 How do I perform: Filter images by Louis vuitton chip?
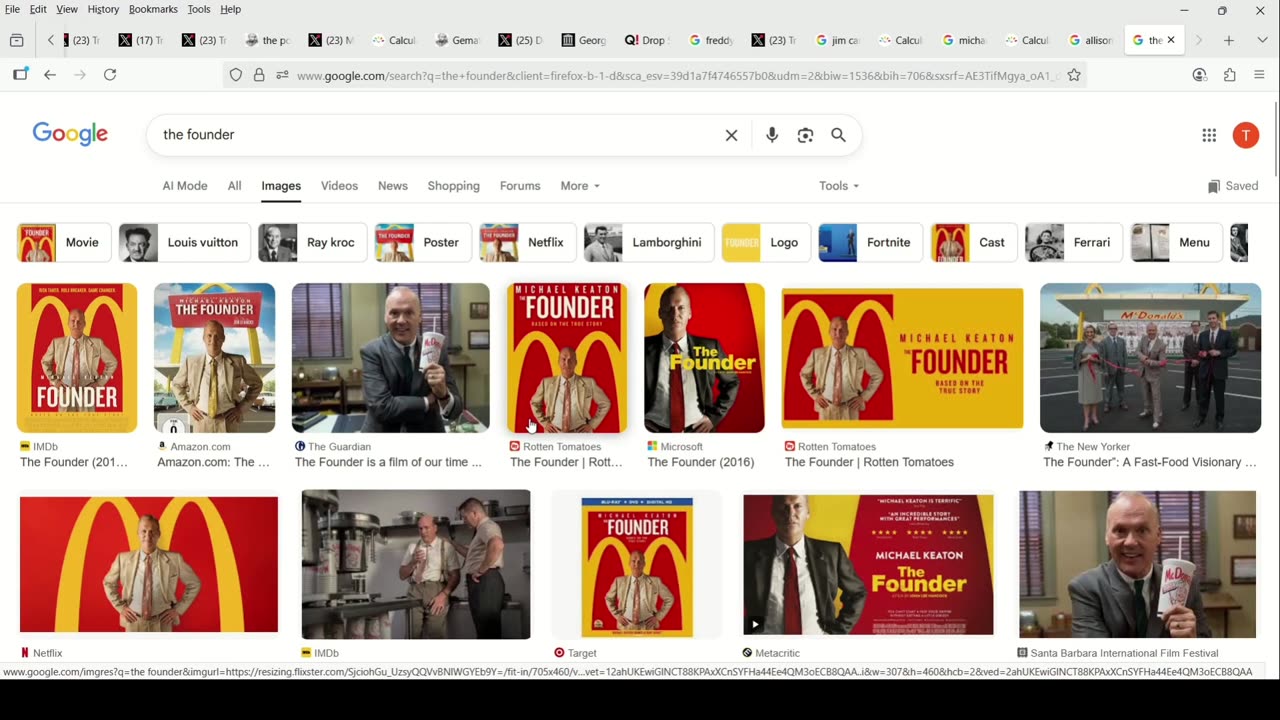click(x=184, y=243)
